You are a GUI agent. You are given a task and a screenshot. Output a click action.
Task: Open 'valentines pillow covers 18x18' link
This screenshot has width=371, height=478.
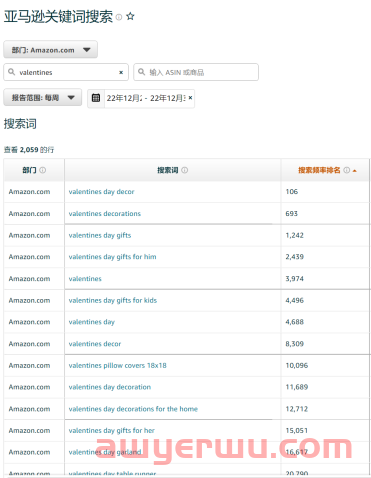pos(117,365)
